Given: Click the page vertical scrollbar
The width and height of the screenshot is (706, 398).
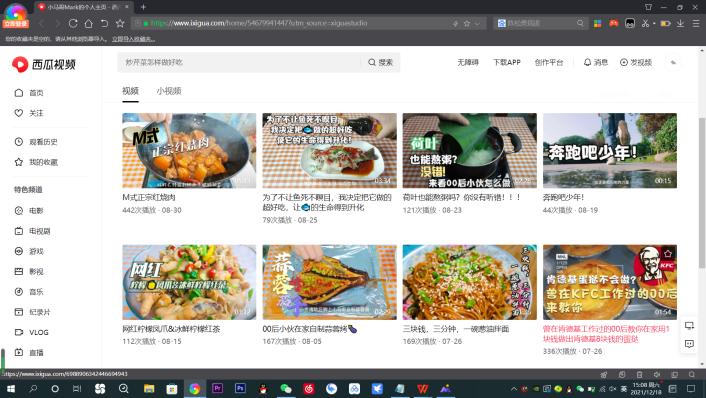Looking at the screenshot, I should coord(702,194).
